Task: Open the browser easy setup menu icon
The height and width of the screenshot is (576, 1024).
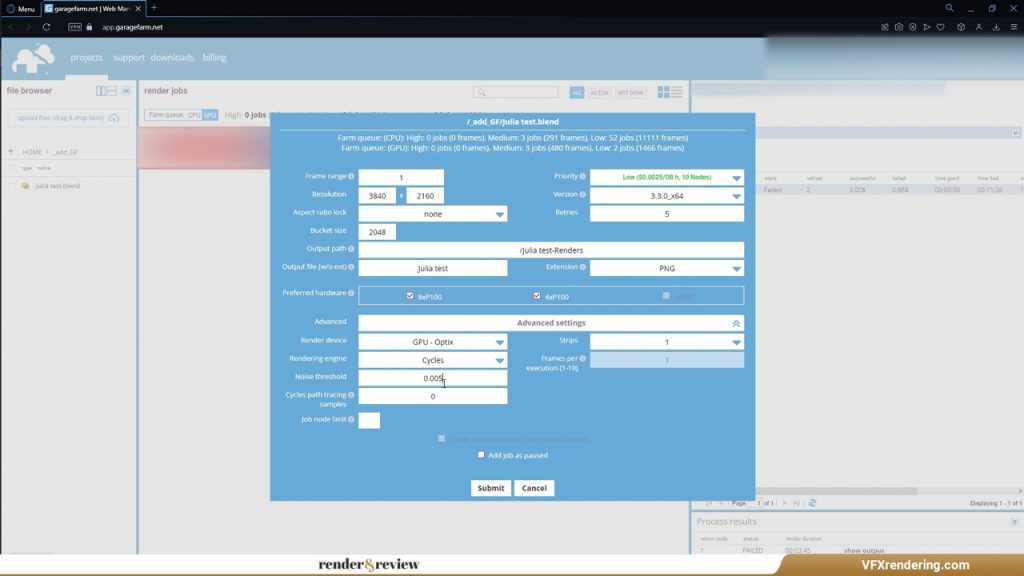Action: point(1014,27)
